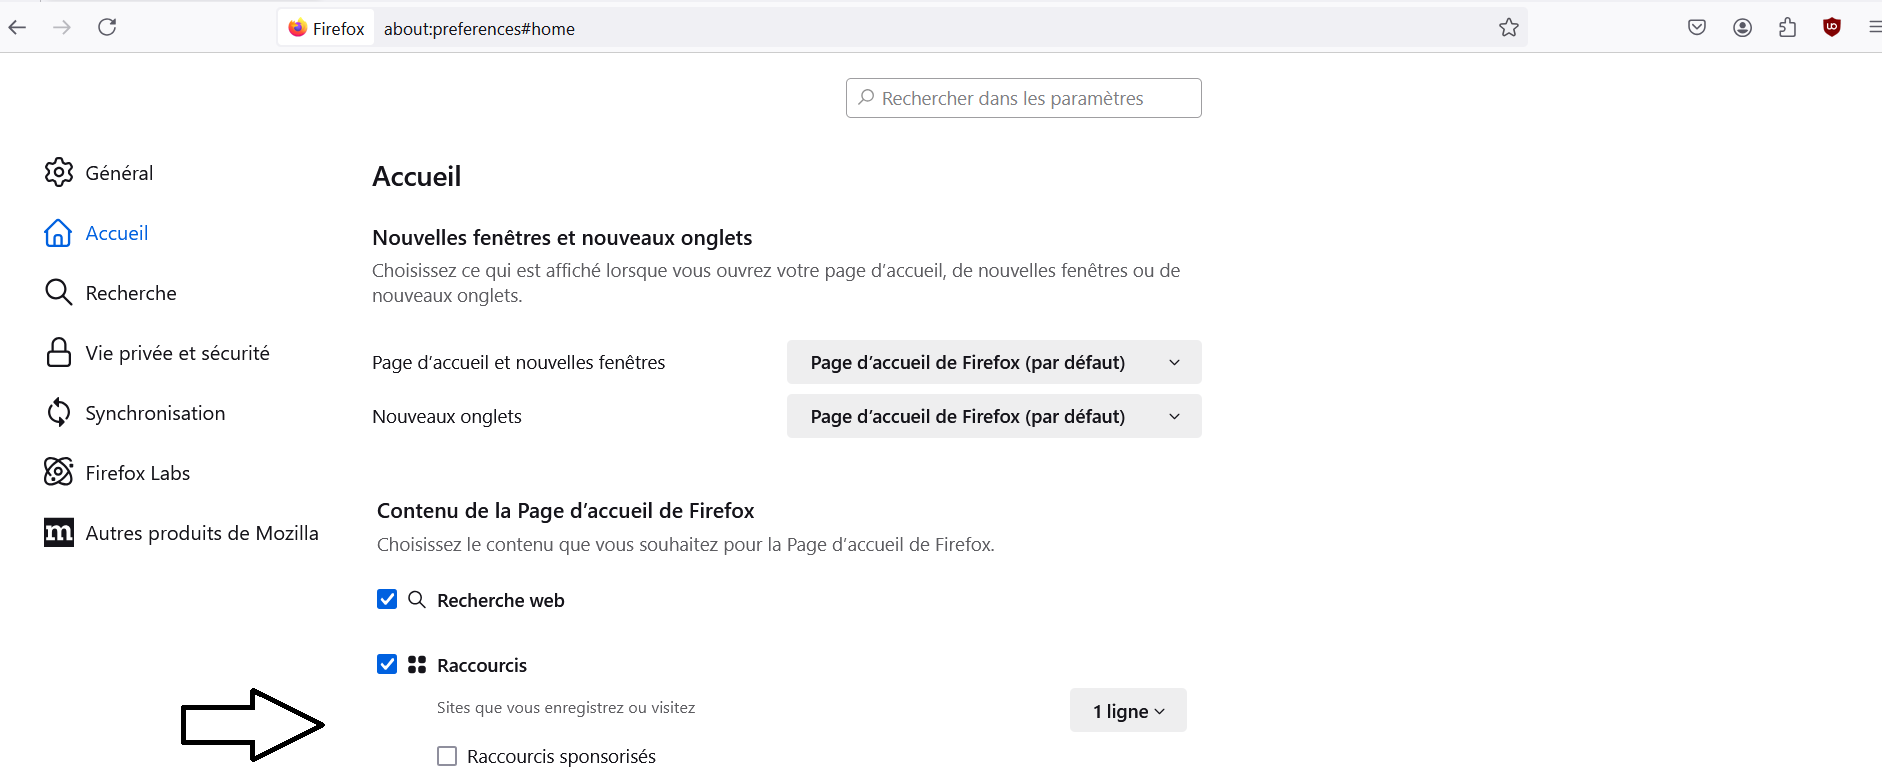Open the Page d'accueil et nouvelles fenêtres dropdown
The height and width of the screenshot is (779, 1882).
coord(994,362)
